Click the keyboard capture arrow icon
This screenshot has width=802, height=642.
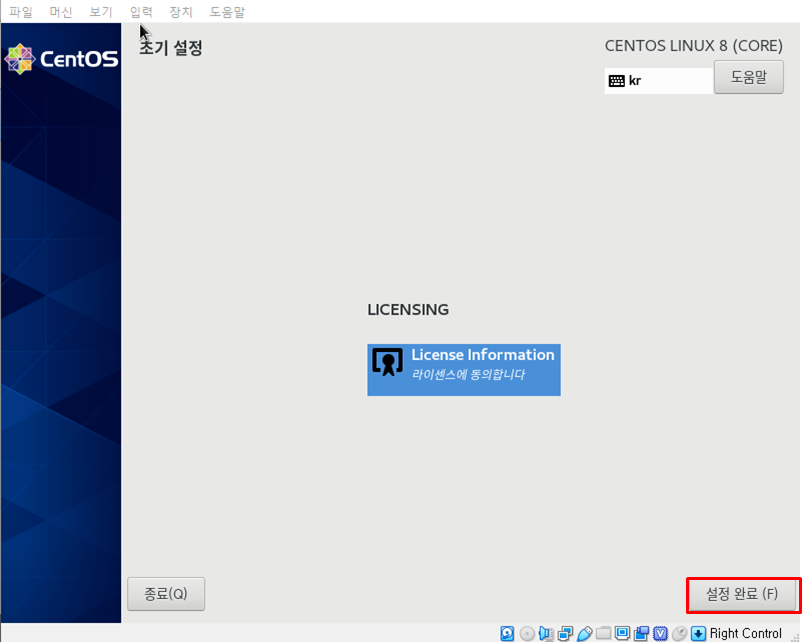[x=698, y=633]
